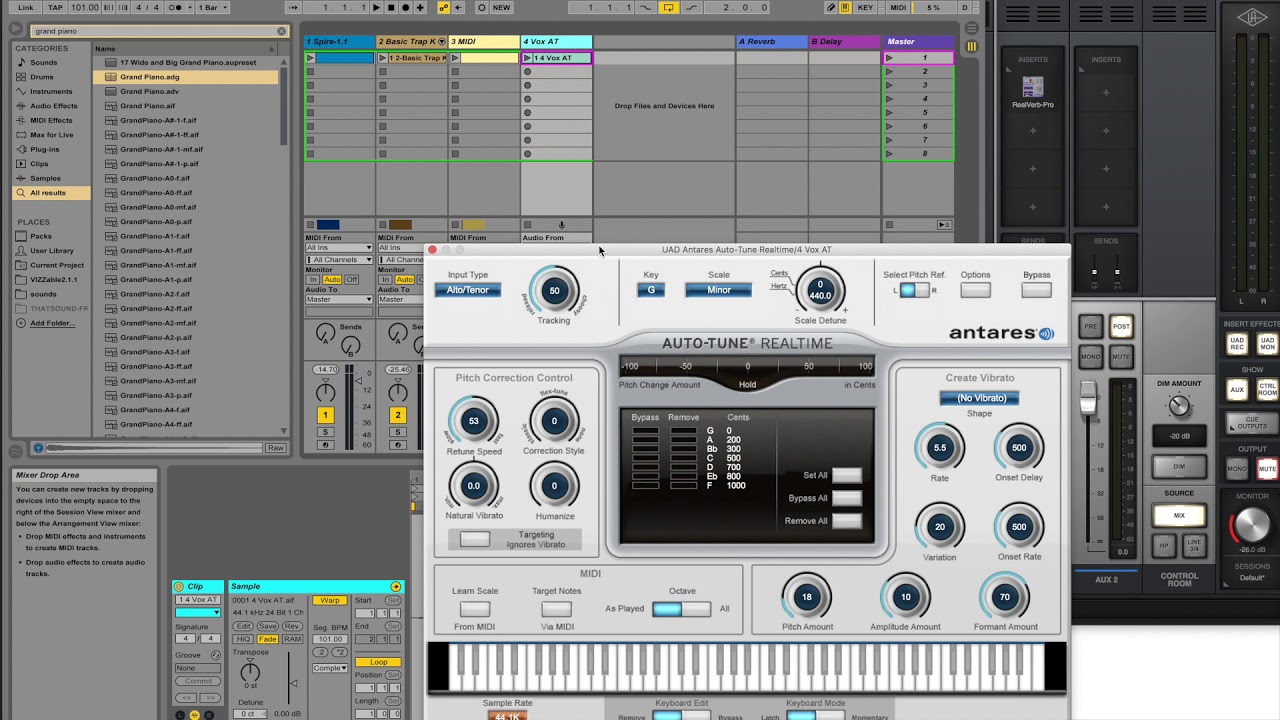
Task: Toggle Target Notes Via MIDI button
Action: tap(556, 608)
